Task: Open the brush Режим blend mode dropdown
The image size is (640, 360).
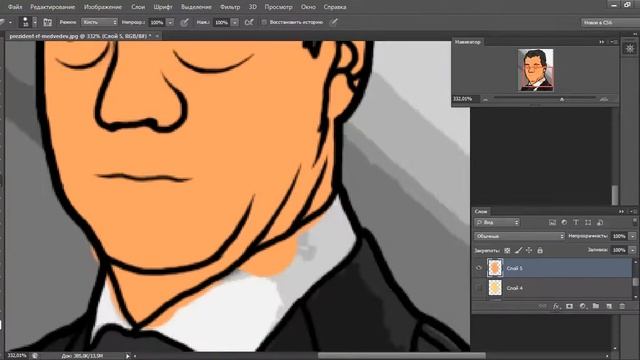Action: point(99,22)
